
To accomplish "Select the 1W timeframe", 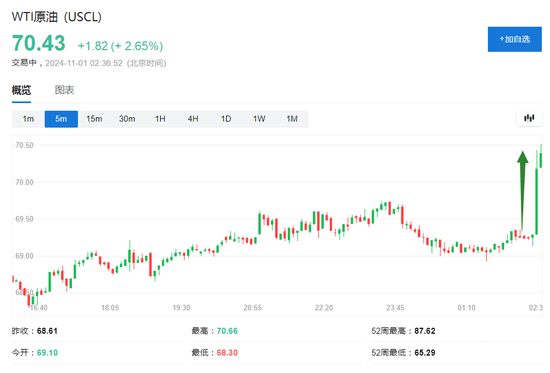I will (259, 119).
